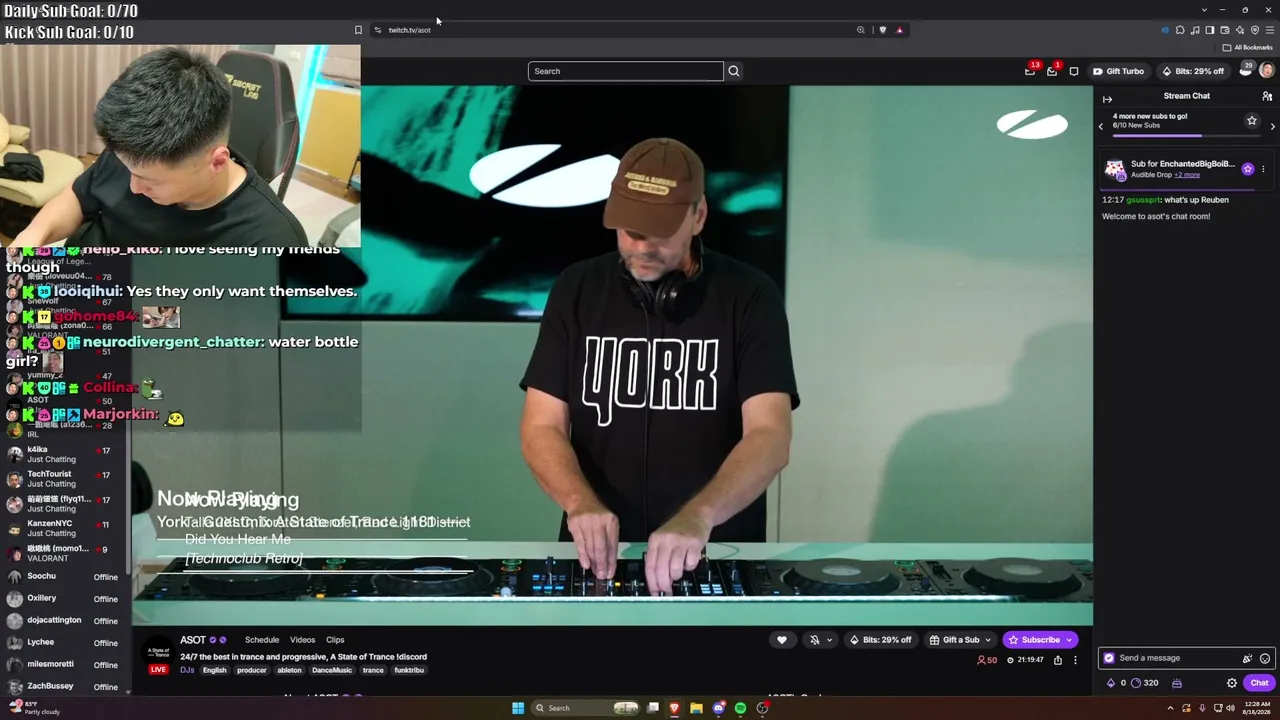Open the Clips tab for ASOT

click(335, 640)
